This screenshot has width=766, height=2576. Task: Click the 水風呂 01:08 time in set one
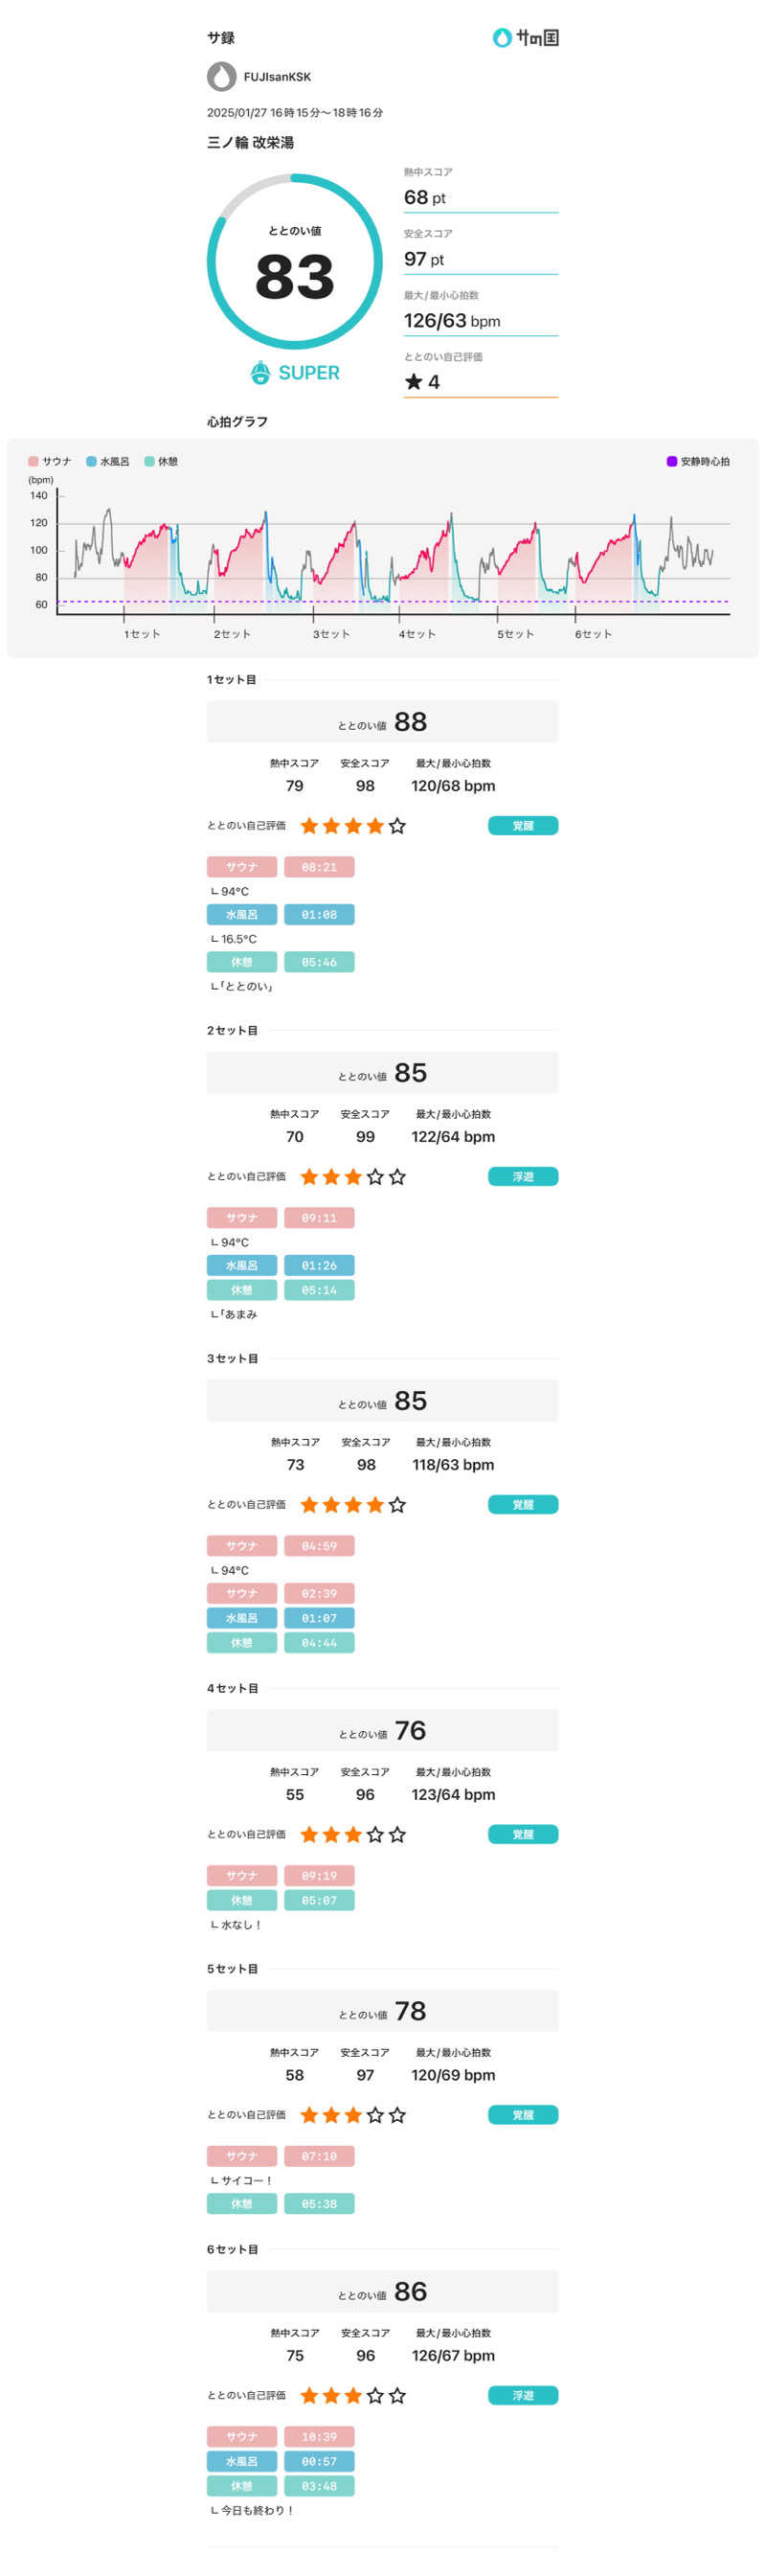pos(319,915)
